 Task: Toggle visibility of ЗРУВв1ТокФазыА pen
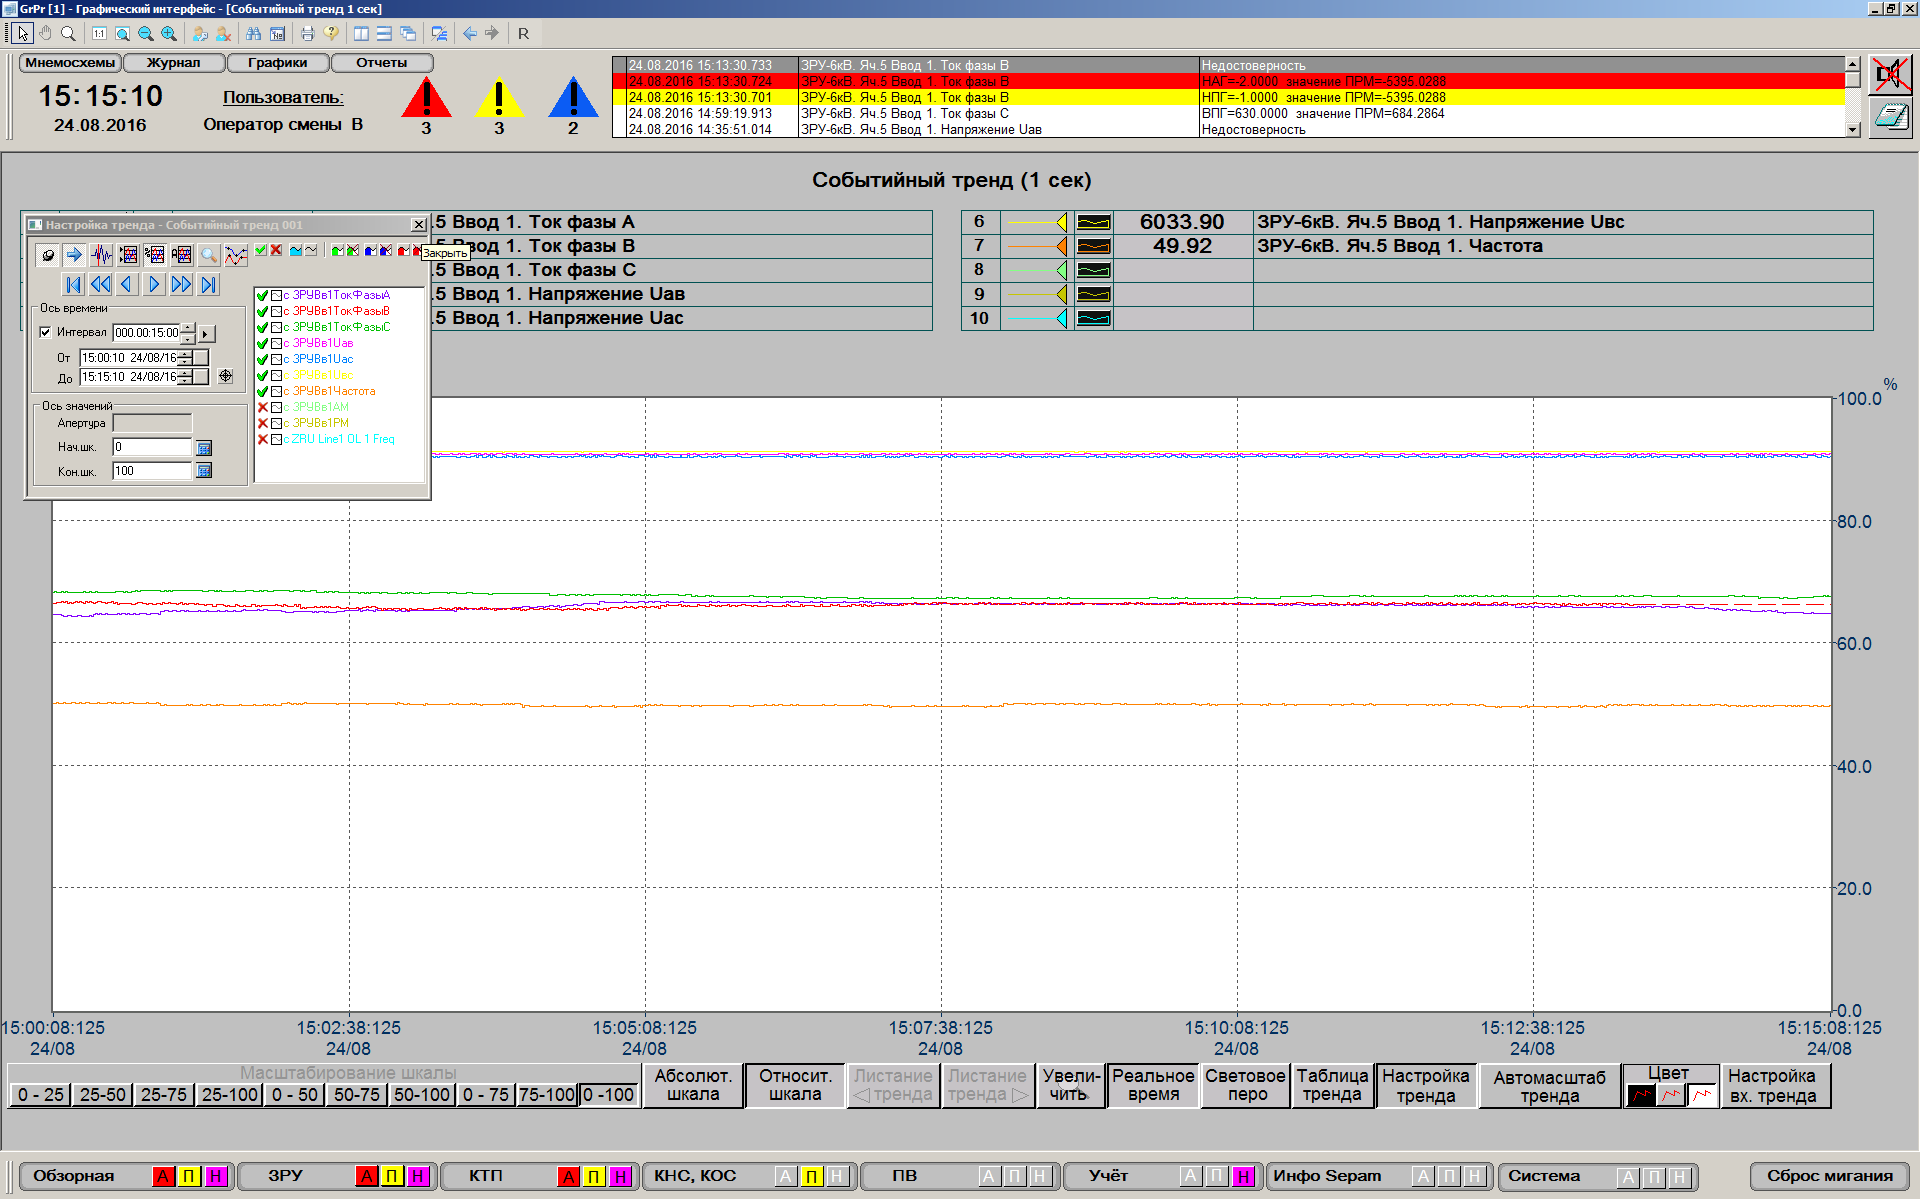[263, 295]
